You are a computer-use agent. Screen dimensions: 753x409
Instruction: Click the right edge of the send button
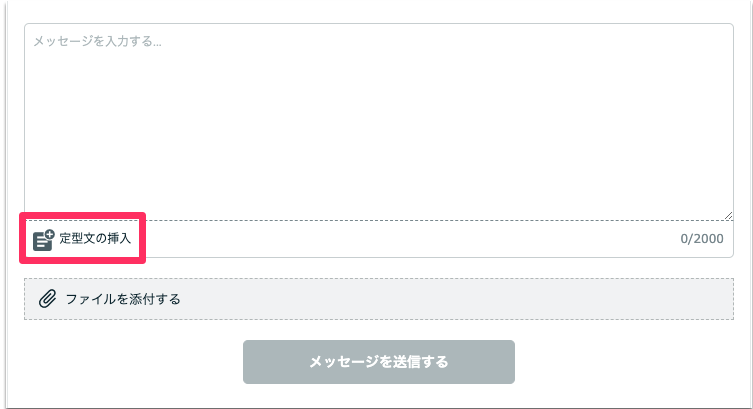[x=505, y=362]
